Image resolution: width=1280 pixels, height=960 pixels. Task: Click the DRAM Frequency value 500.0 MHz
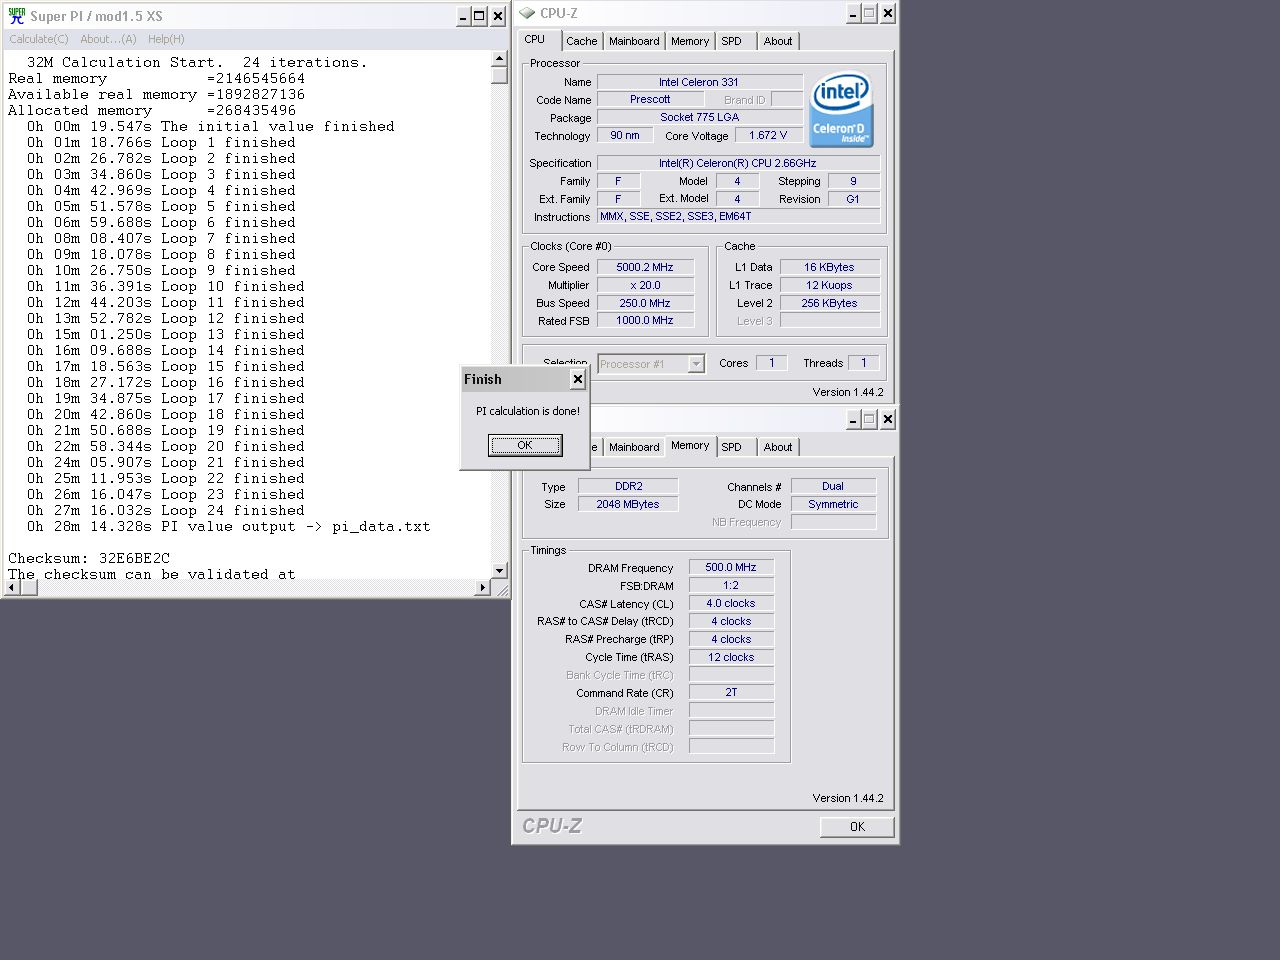(x=731, y=567)
